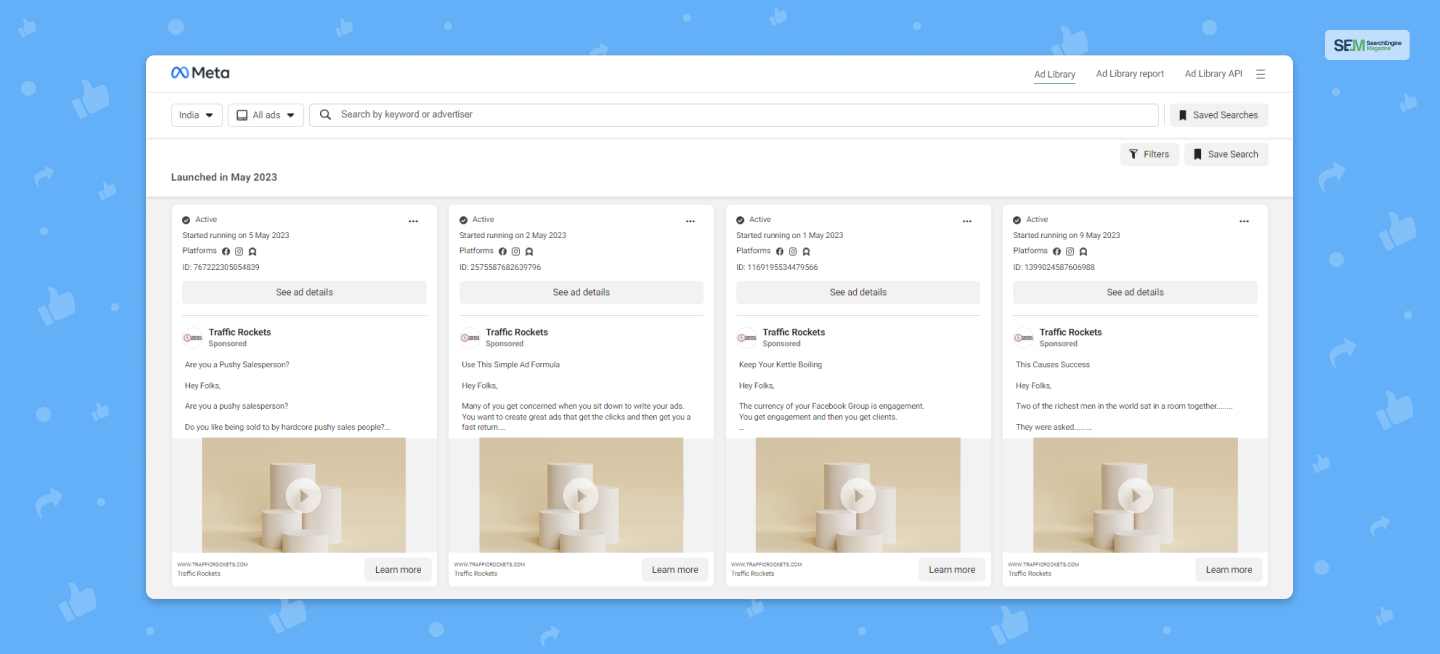
Task: Open the hamburger menu icon in header
Action: click(x=1260, y=74)
